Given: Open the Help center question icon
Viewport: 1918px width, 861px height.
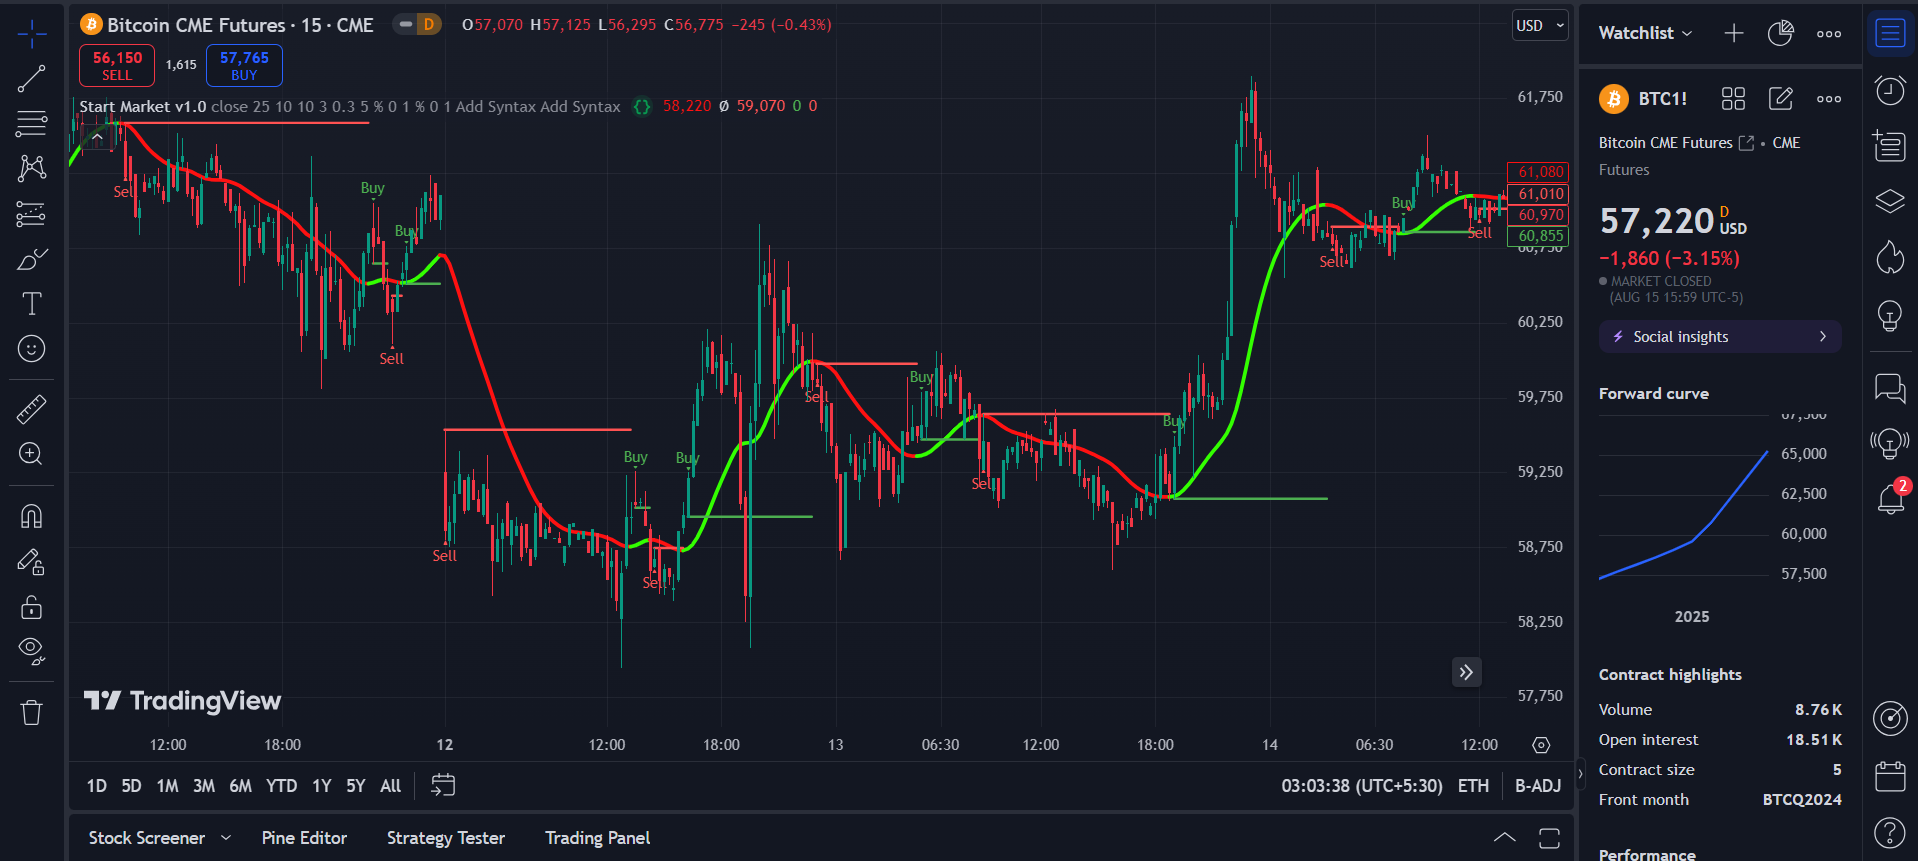Looking at the screenshot, I should [x=1890, y=832].
